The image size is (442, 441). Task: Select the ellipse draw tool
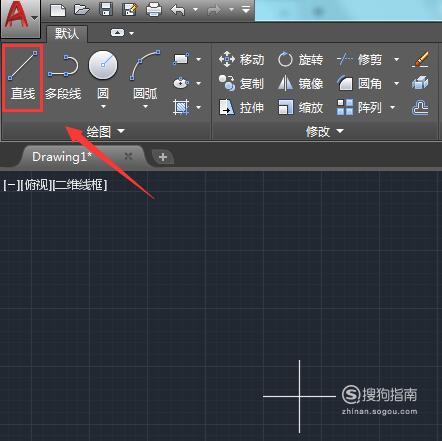(x=181, y=83)
